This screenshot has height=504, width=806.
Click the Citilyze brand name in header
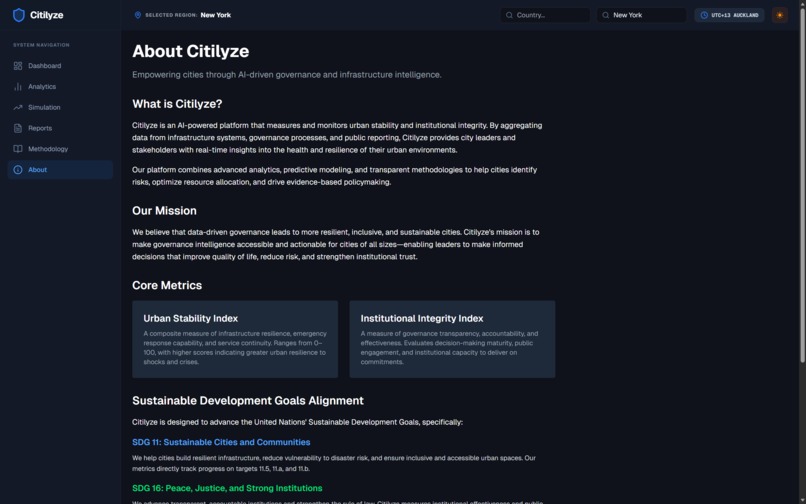pyautogui.click(x=47, y=15)
